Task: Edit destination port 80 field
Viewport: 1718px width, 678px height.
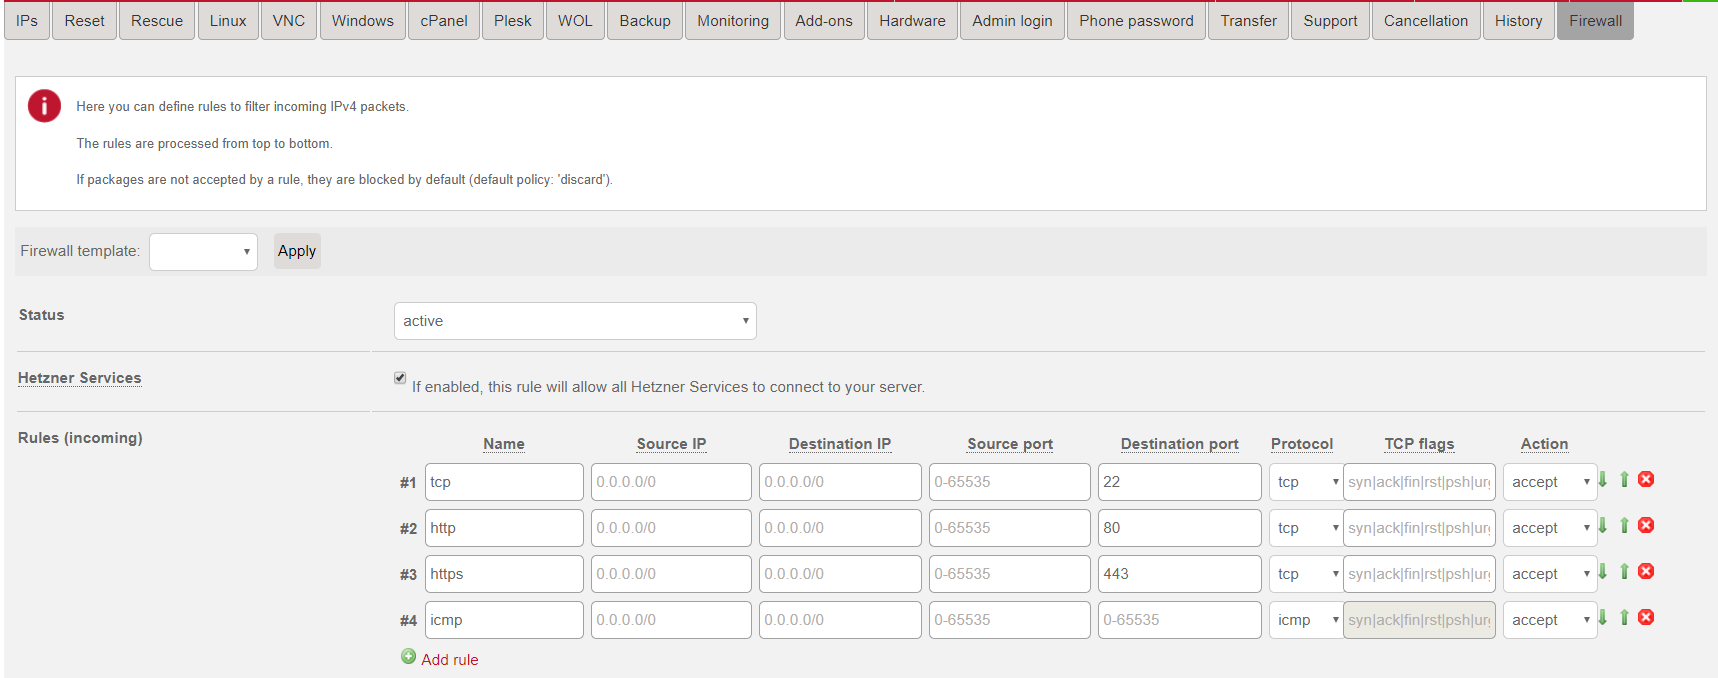Action: (1180, 528)
